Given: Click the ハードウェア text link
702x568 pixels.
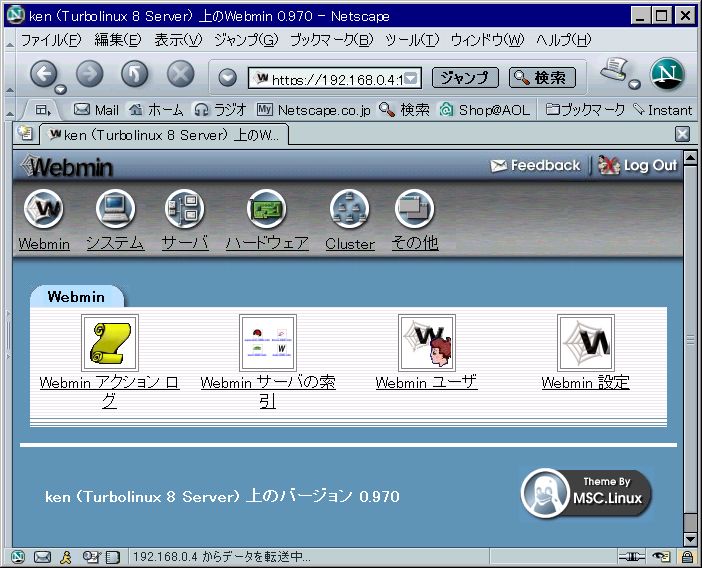Looking at the screenshot, I should (267, 243).
